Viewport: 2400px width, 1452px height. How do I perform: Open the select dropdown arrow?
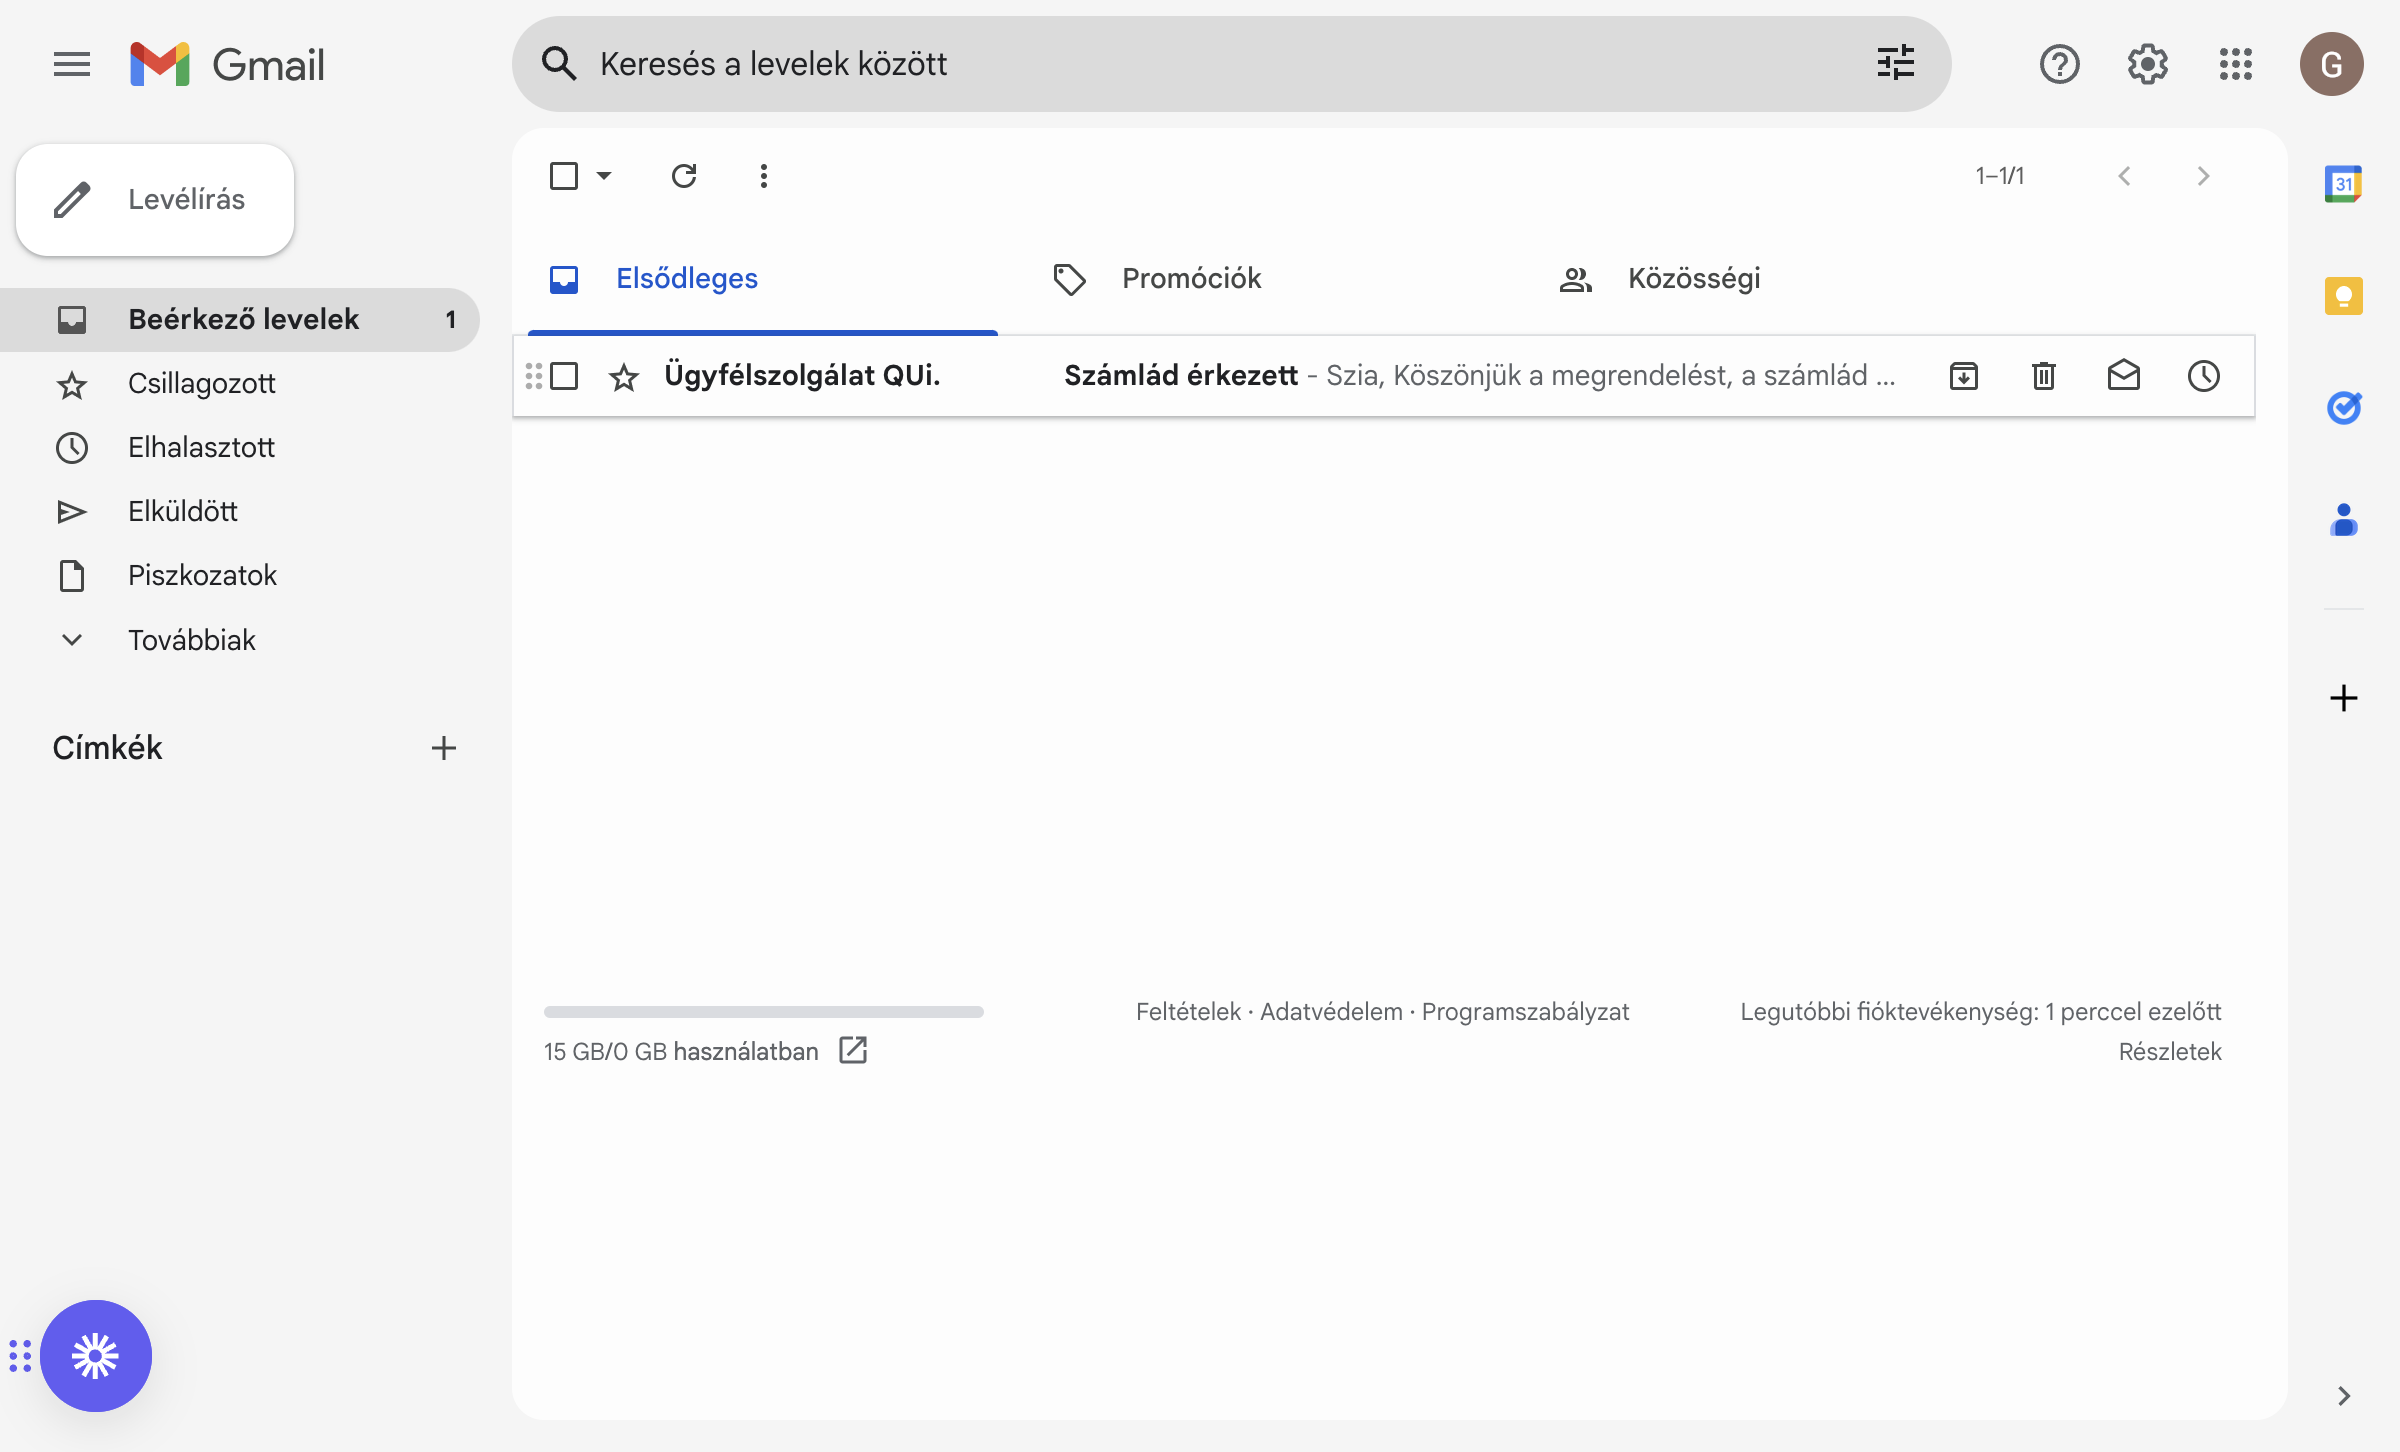click(x=604, y=176)
